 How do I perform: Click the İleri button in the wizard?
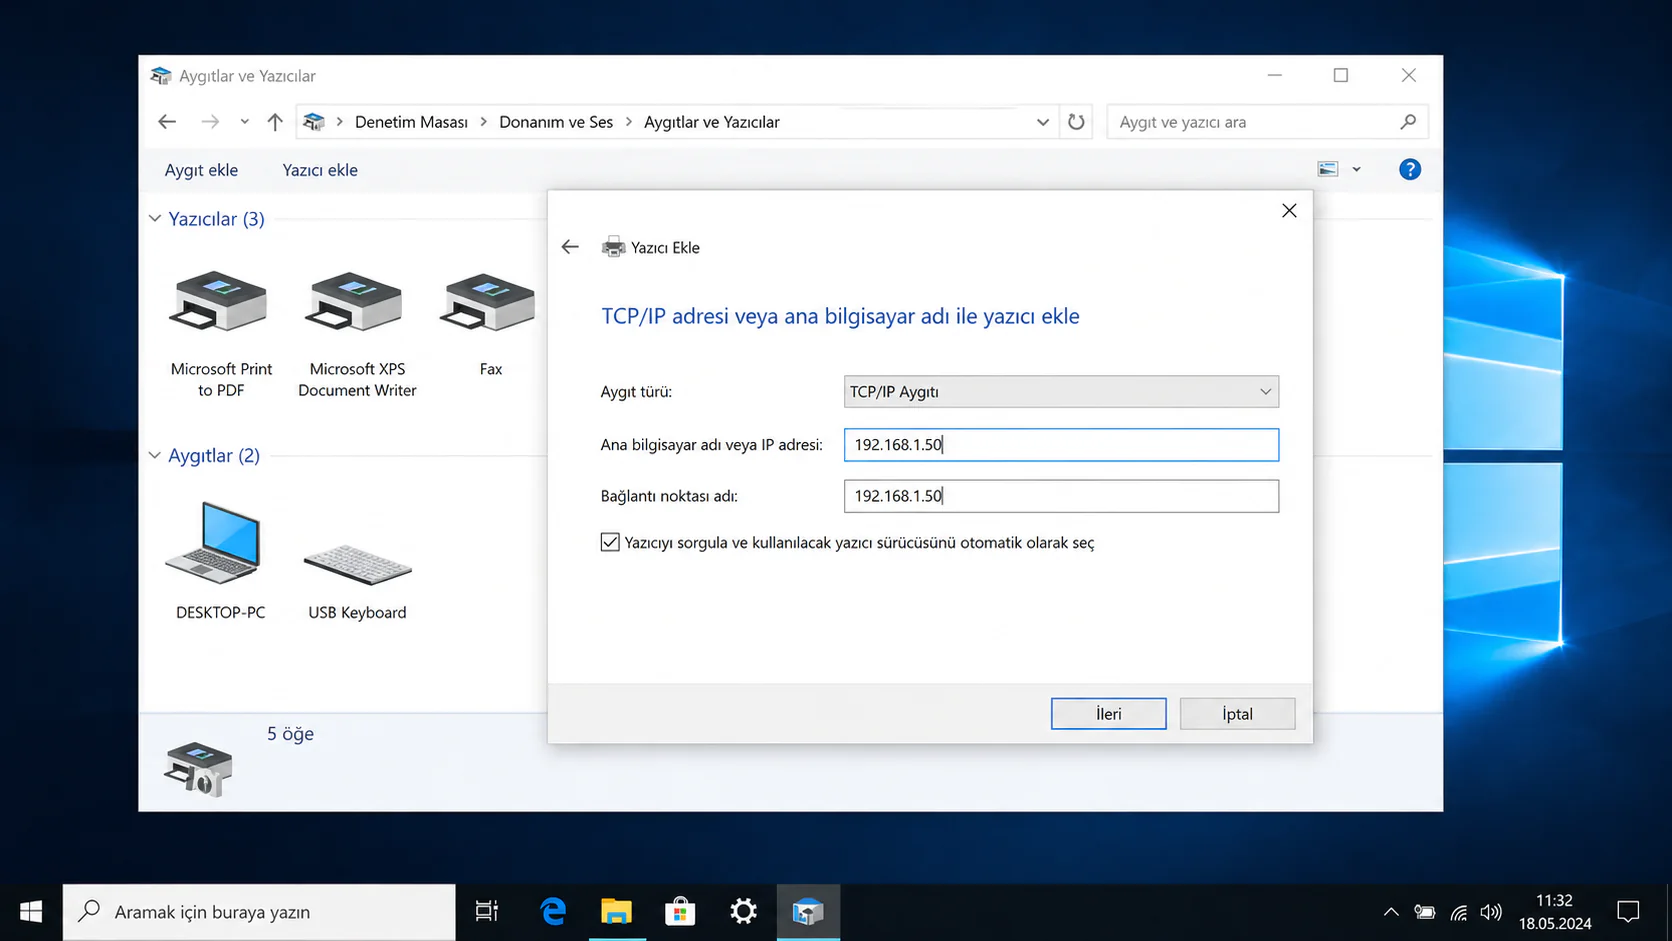point(1108,713)
